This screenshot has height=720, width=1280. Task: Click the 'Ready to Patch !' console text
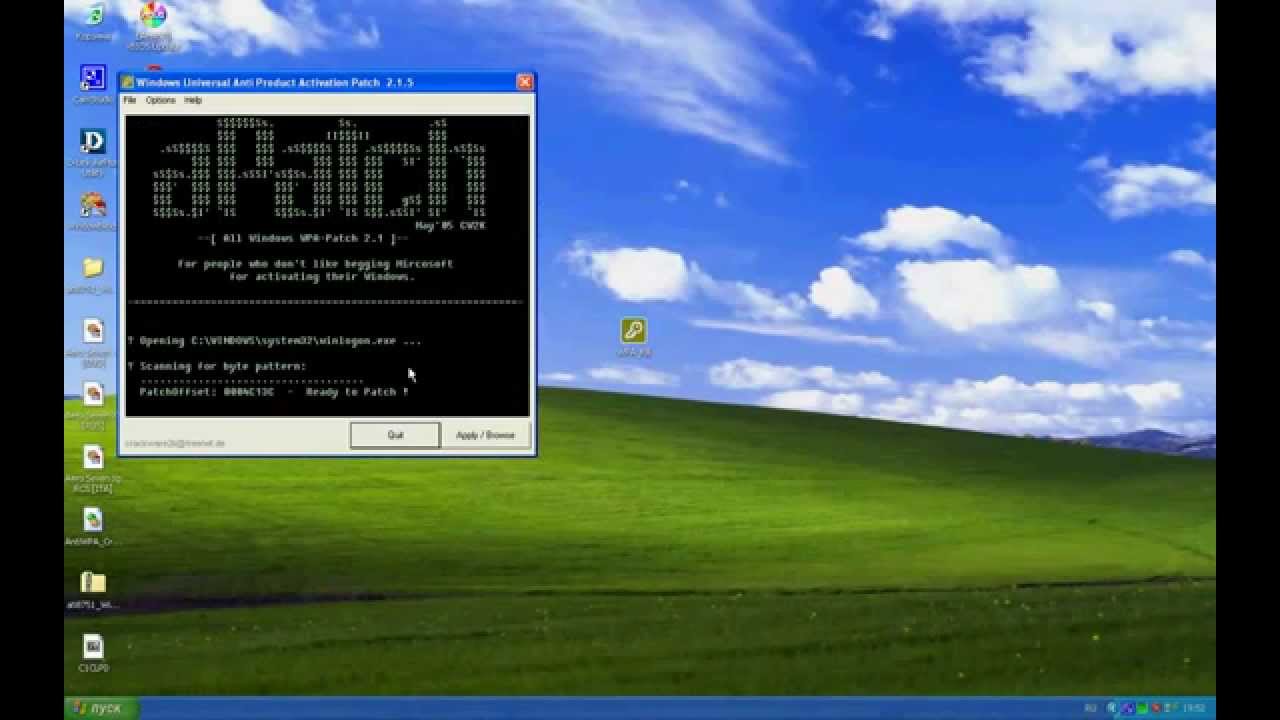[x=357, y=392]
